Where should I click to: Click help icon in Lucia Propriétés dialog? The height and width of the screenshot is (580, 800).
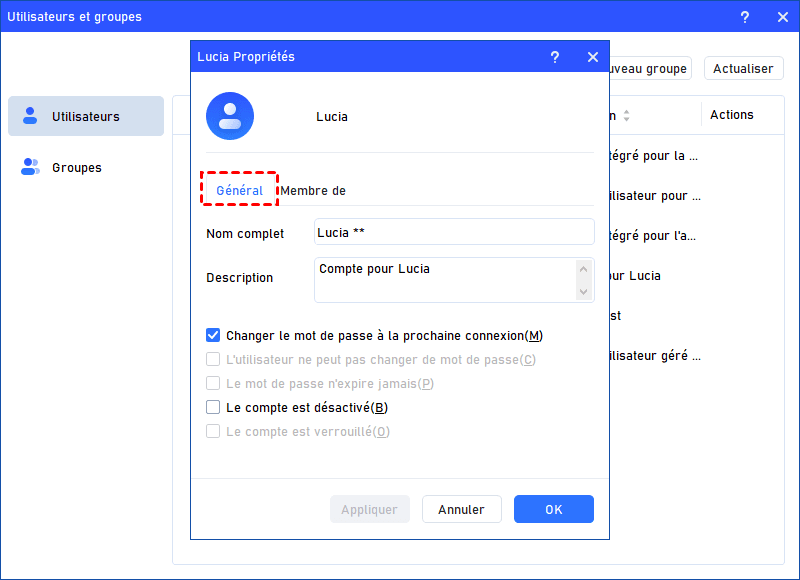pyautogui.click(x=555, y=57)
